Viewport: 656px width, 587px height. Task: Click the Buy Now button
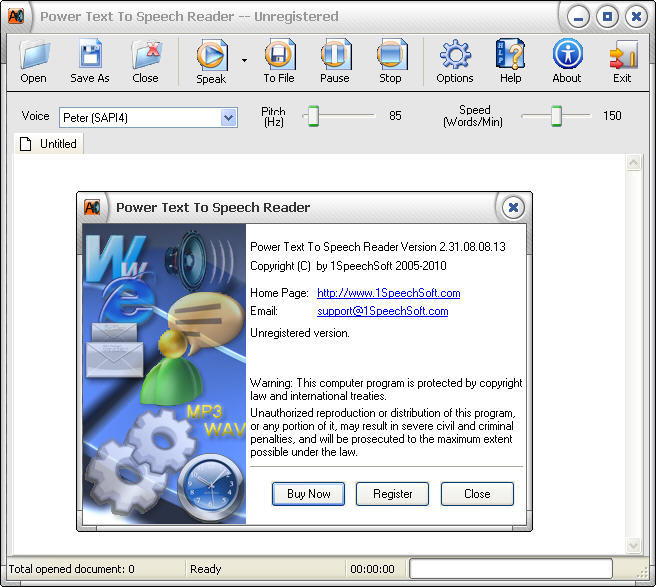click(x=309, y=494)
